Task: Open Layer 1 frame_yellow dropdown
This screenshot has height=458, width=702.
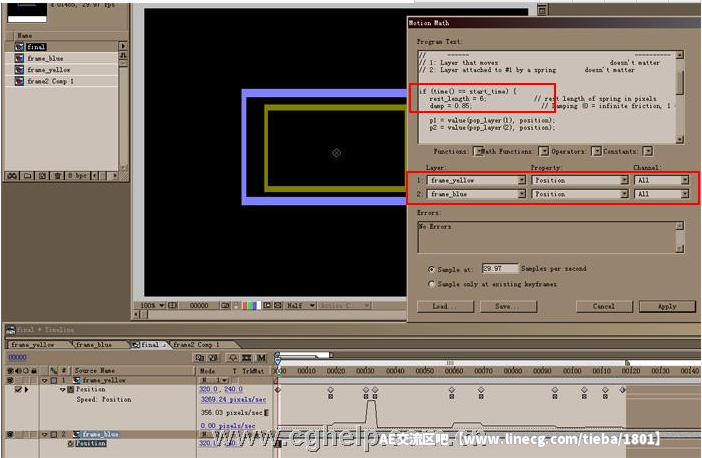Action: (476, 180)
